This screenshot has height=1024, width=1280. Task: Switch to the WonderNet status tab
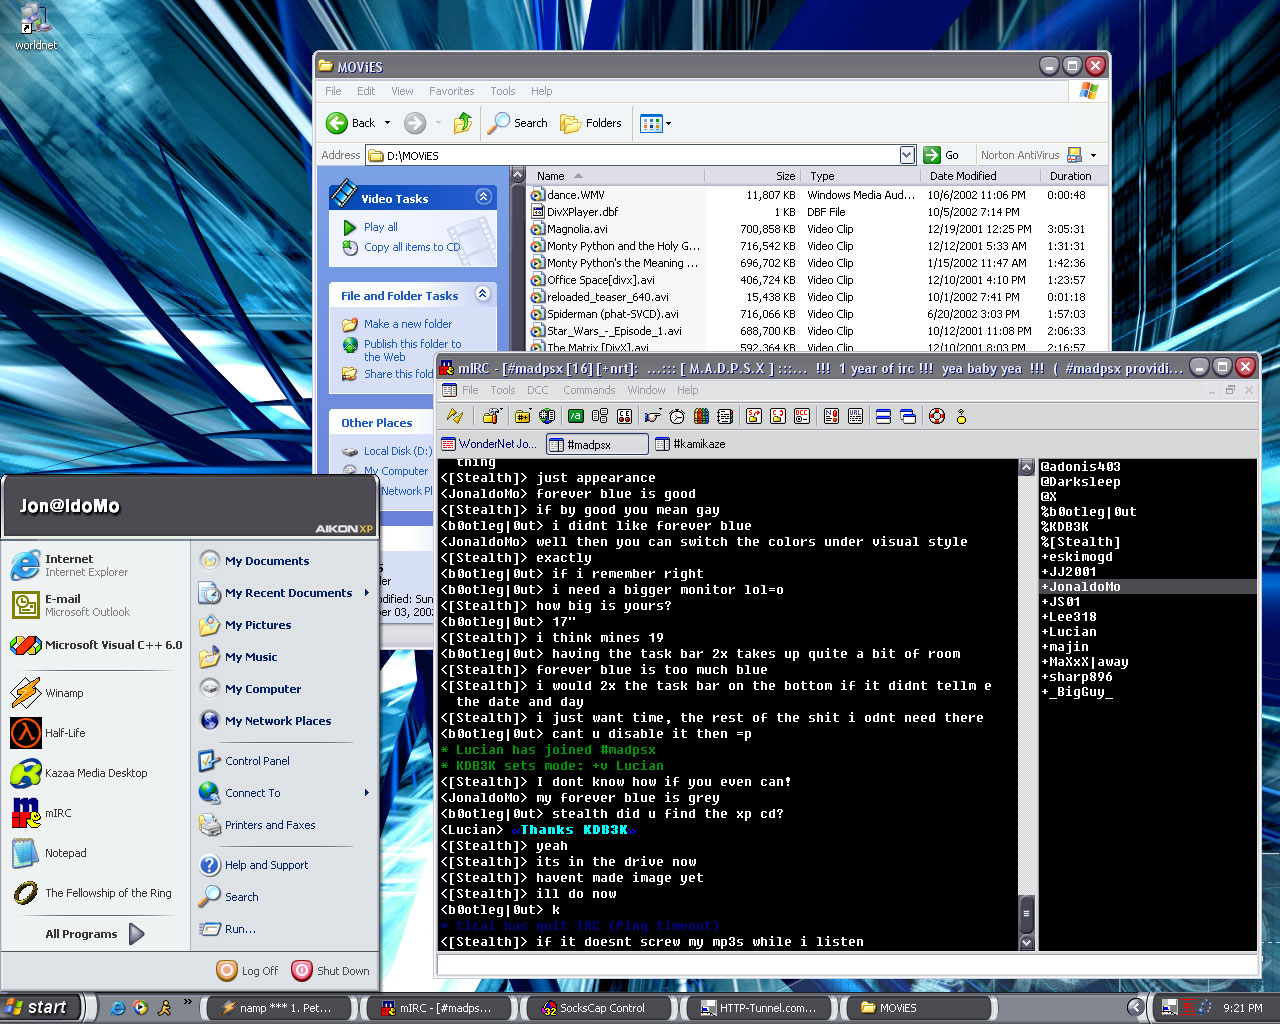click(x=489, y=444)
